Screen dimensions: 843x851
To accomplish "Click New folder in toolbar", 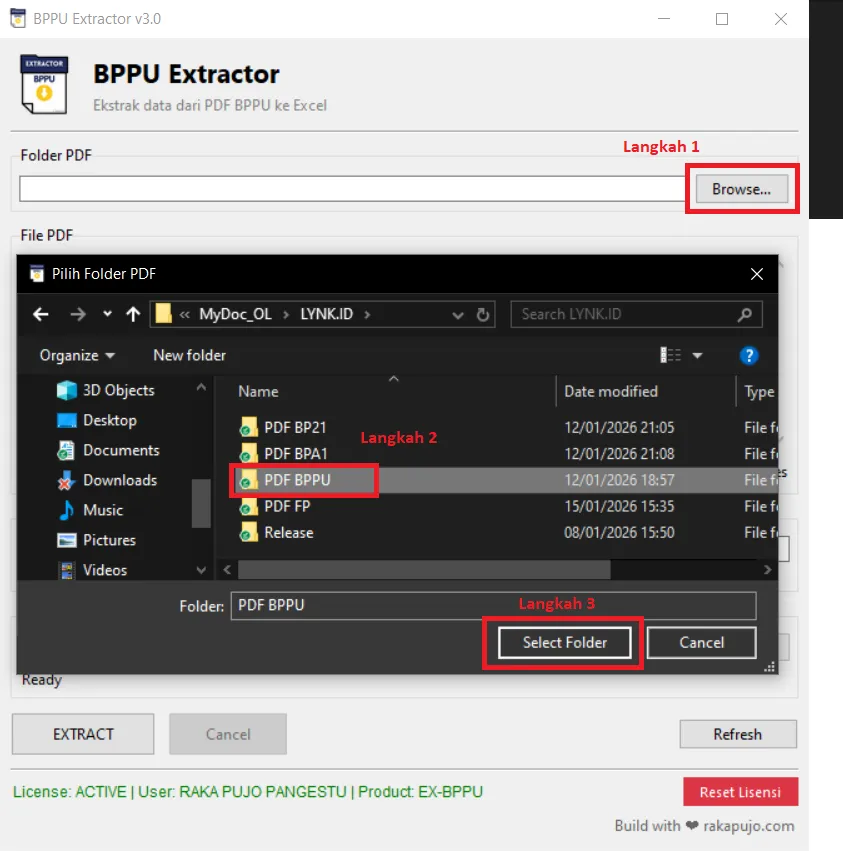I will (189, 355).
